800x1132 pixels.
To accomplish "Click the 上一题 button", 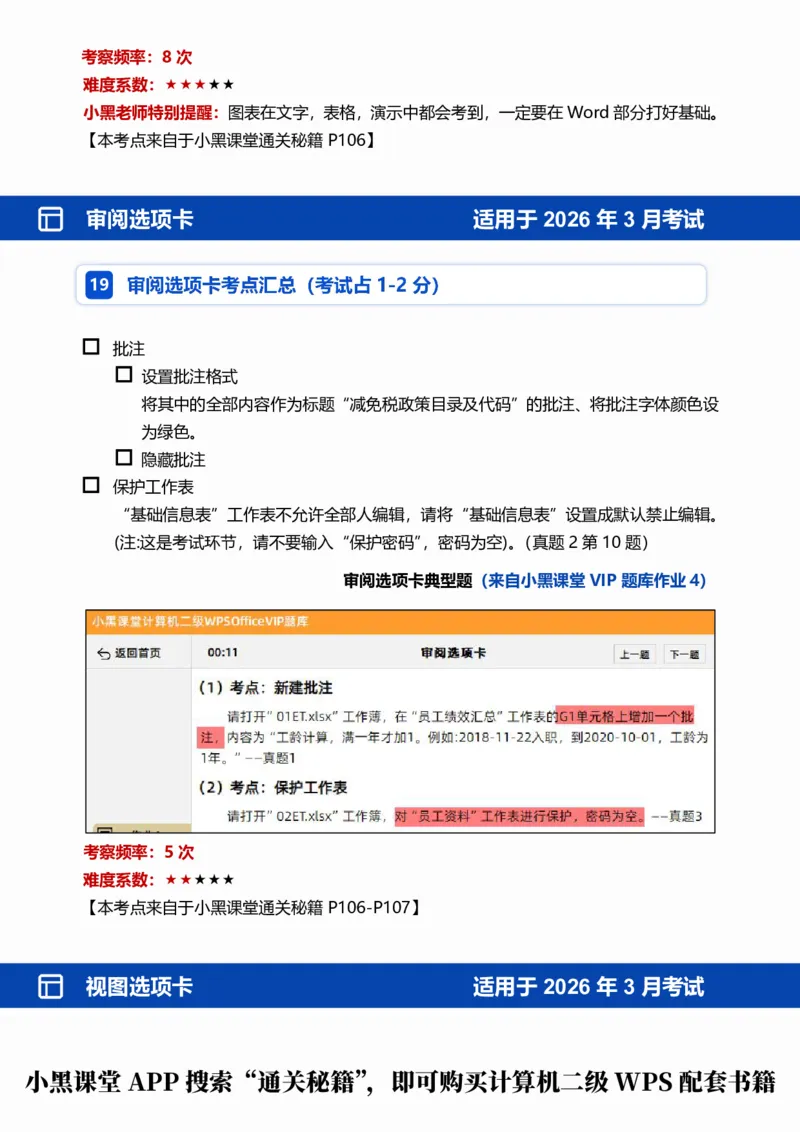I will [x=635, y=653].
